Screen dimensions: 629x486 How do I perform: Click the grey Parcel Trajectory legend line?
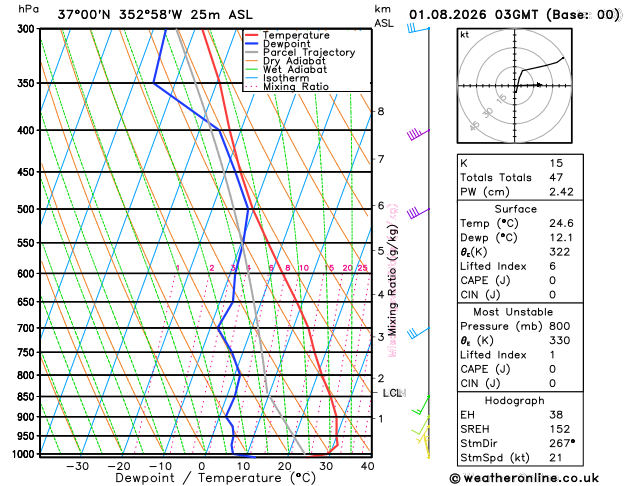pyautogui.click(x=252, y=52)
